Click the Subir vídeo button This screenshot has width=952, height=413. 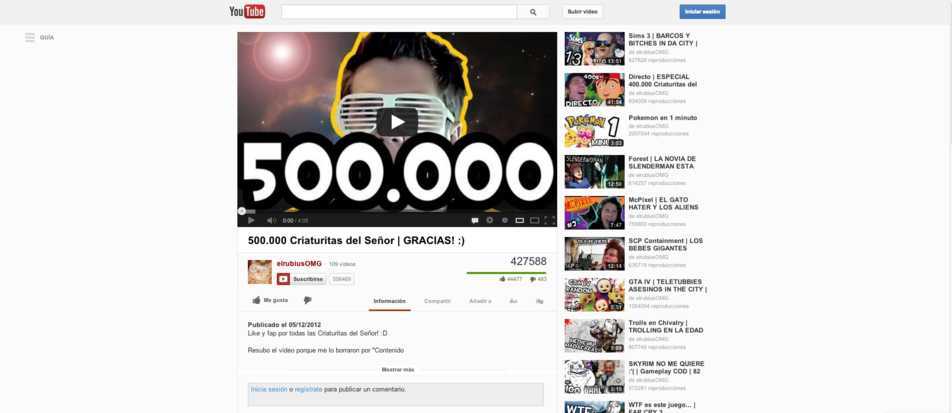[582, 12]
